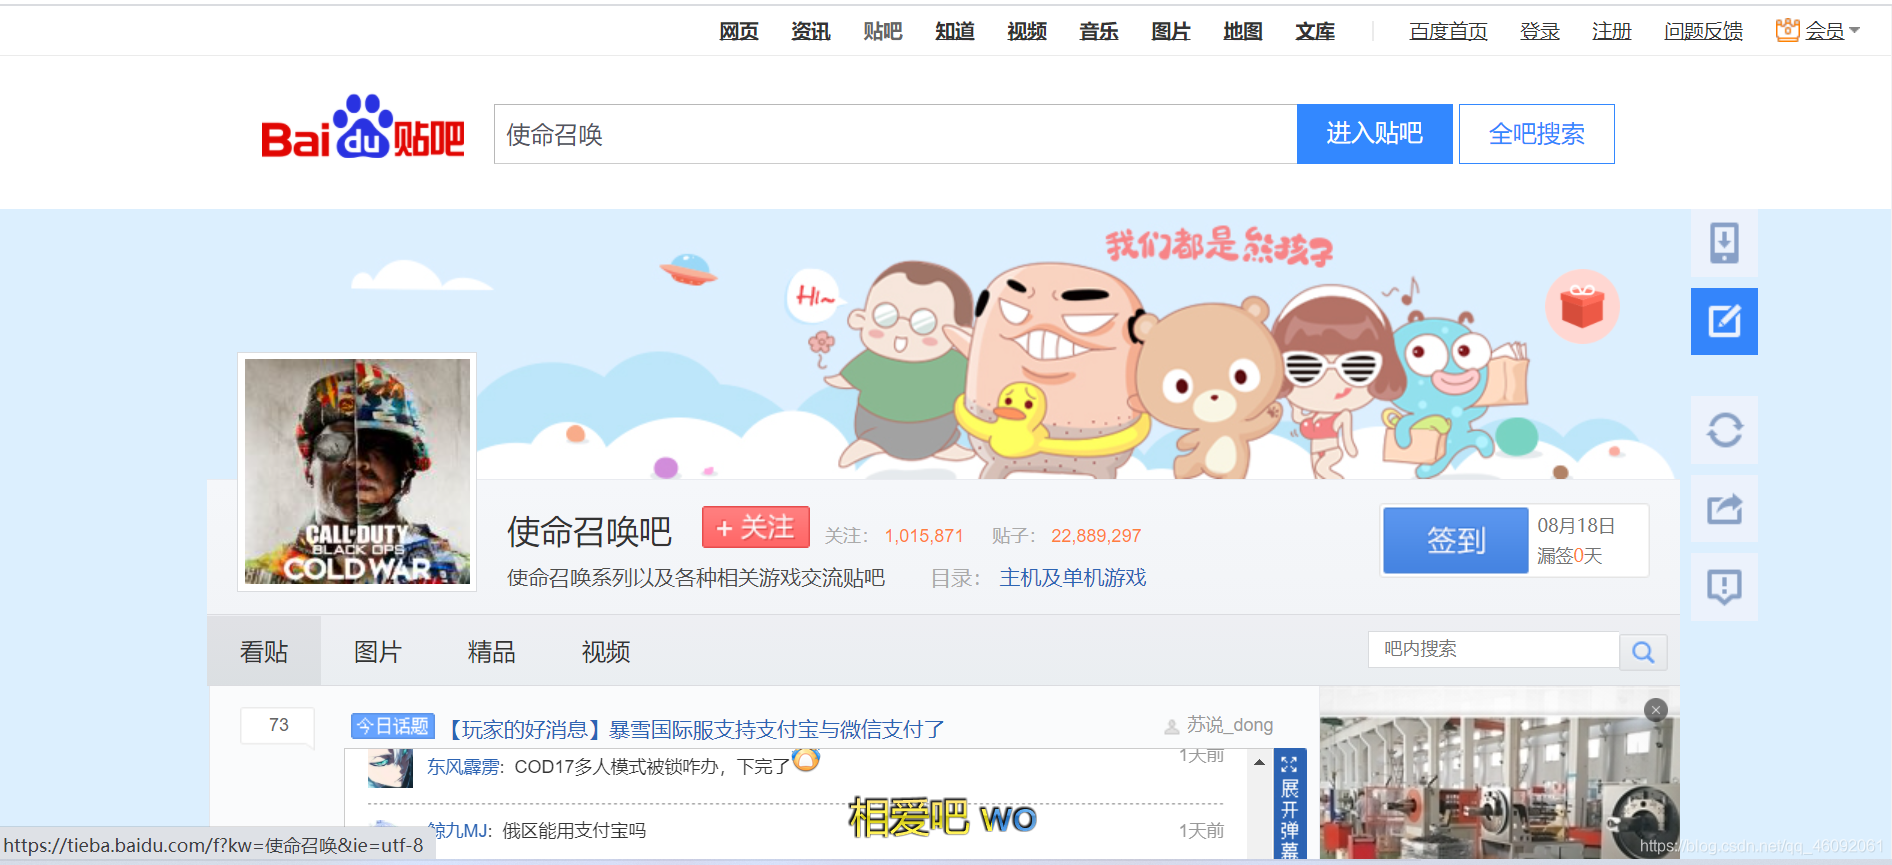This screenshot has width=1892, height=865.
Task: Click the comment COD17多人模式被锁咋办
Action: pos(653,767)
